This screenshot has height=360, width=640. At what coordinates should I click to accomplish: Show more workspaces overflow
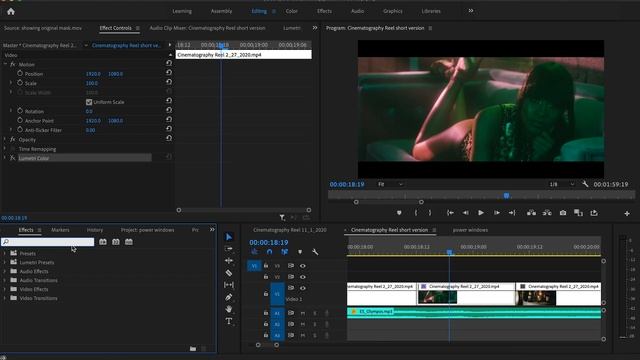click(x=471, y=11)
